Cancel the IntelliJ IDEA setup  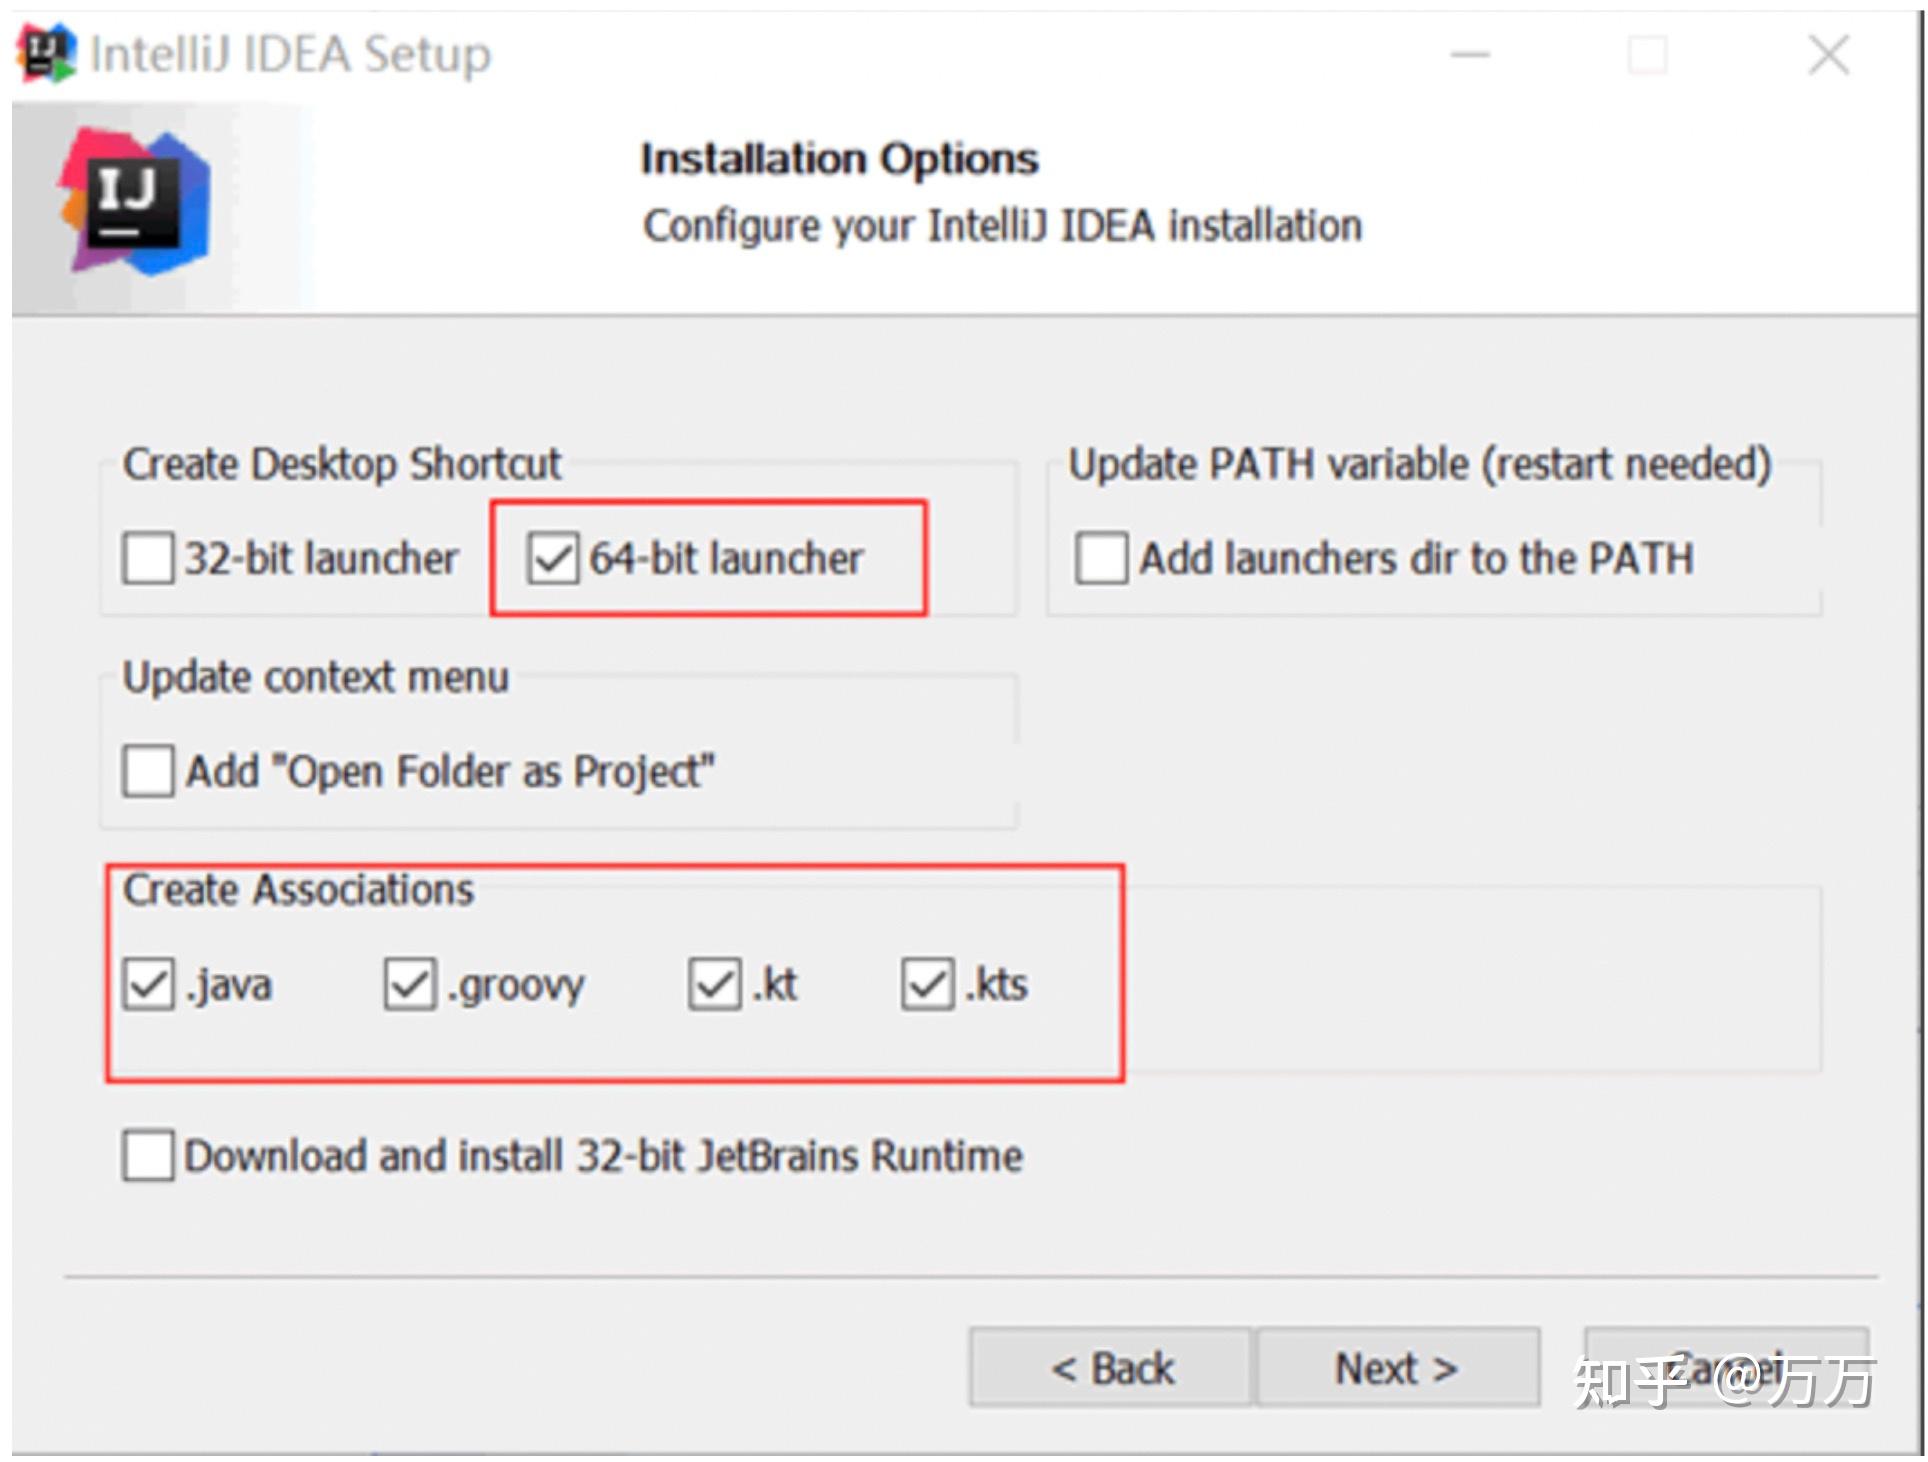coord(1726,1368)
